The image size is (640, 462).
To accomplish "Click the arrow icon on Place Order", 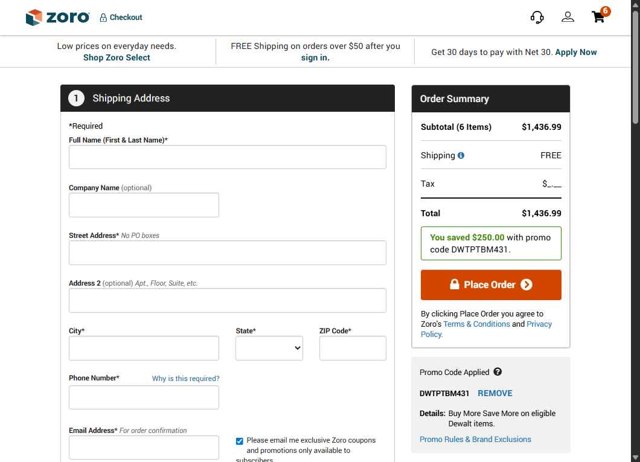I will (x=527, y=285).
